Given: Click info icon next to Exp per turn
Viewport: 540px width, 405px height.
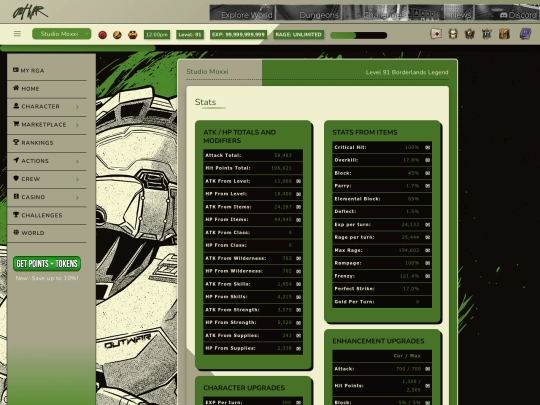Looking at the screenshot, I should [x=427, y=225].
